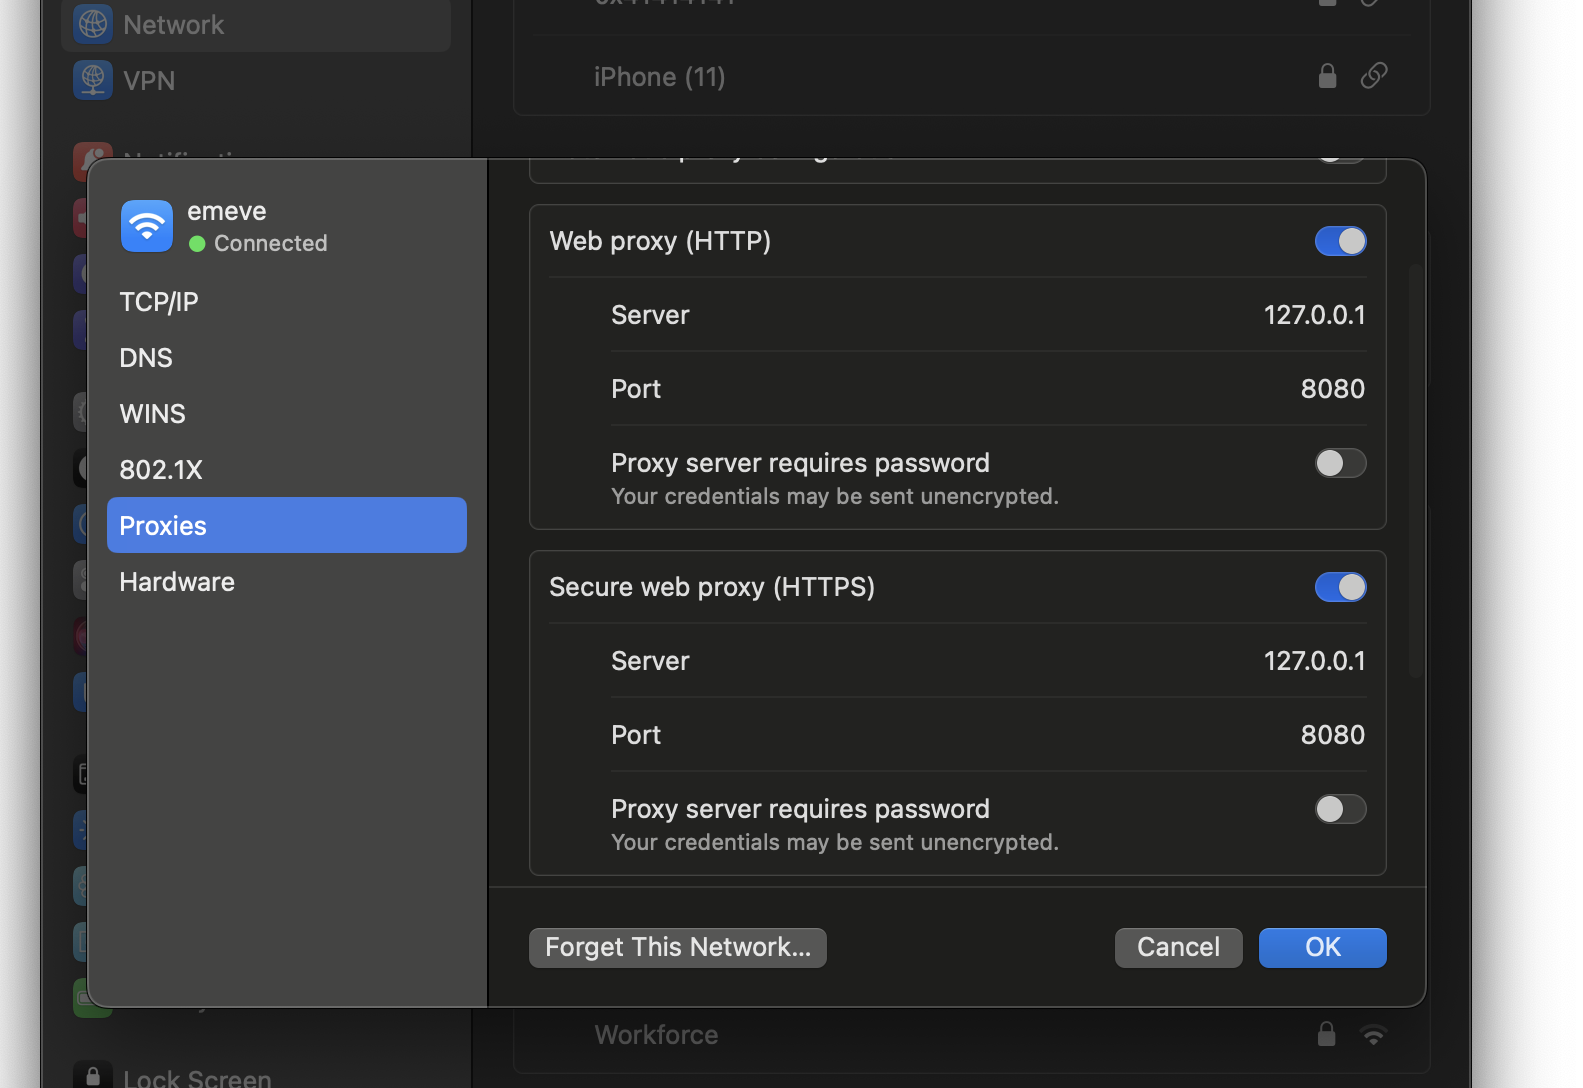
Task: Click the VPN icon in sidebar
Action: [93, 80]
